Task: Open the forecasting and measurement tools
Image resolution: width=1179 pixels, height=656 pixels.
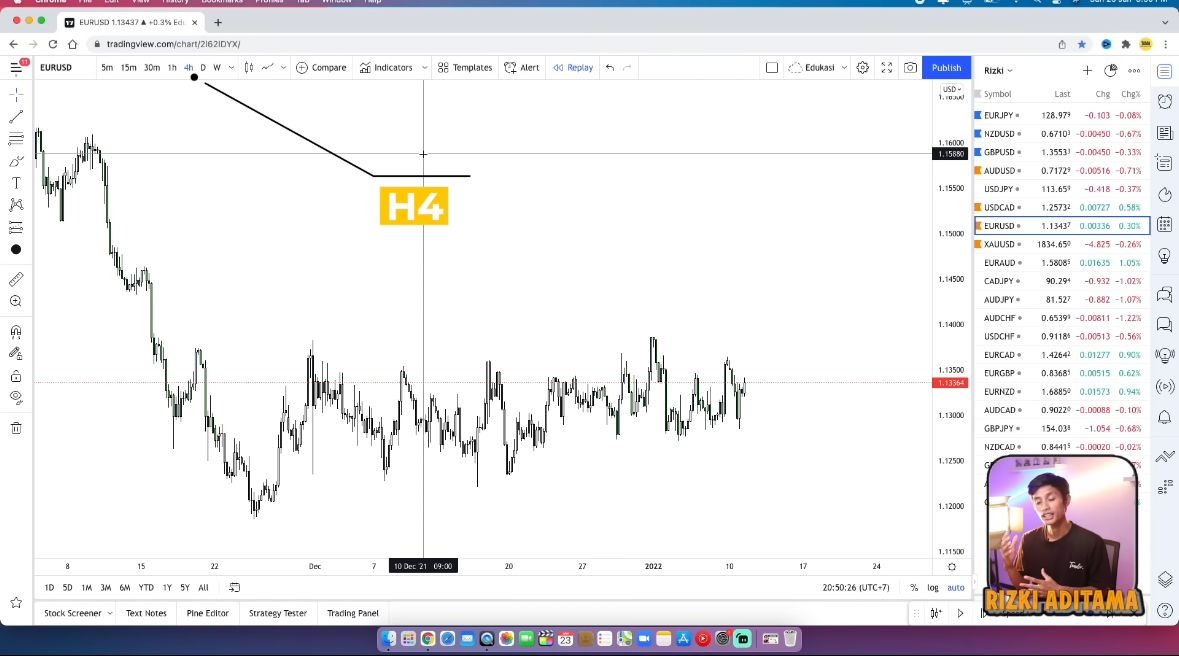Action: click(16, 227)
